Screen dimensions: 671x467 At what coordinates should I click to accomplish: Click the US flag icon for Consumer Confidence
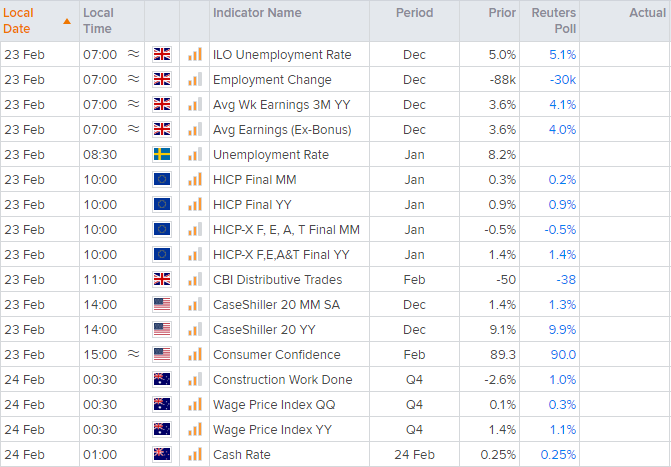click(x=162, y=355)
